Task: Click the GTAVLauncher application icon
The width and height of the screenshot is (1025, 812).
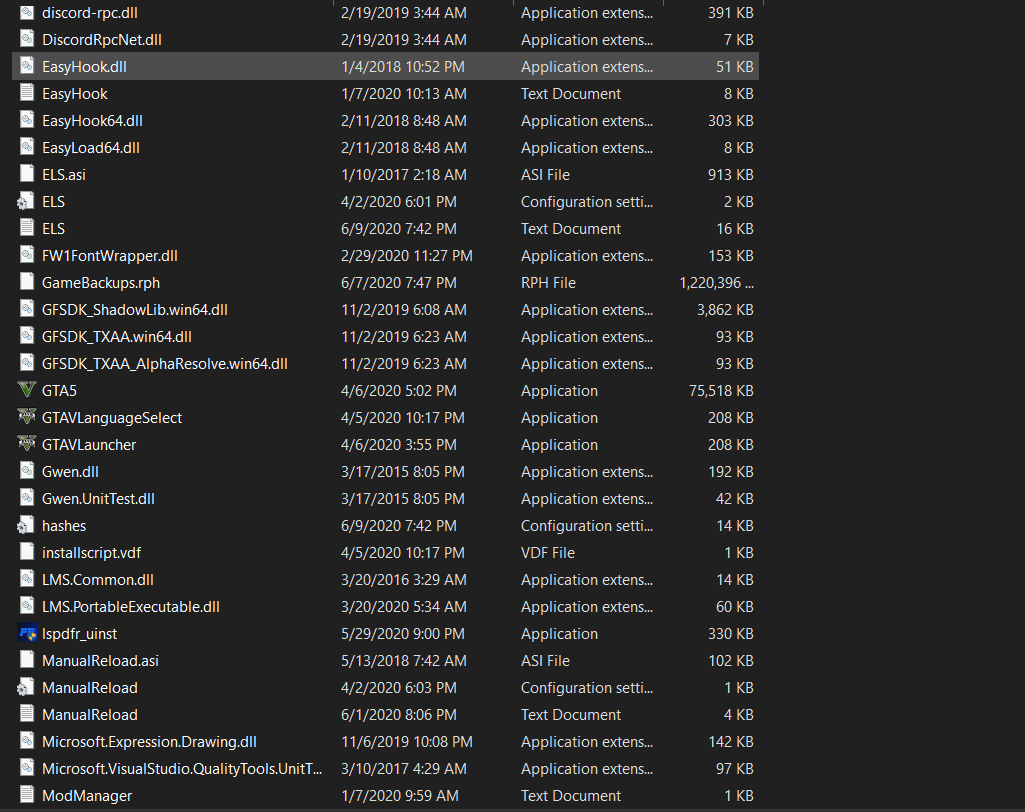Action: coord(27,445)
